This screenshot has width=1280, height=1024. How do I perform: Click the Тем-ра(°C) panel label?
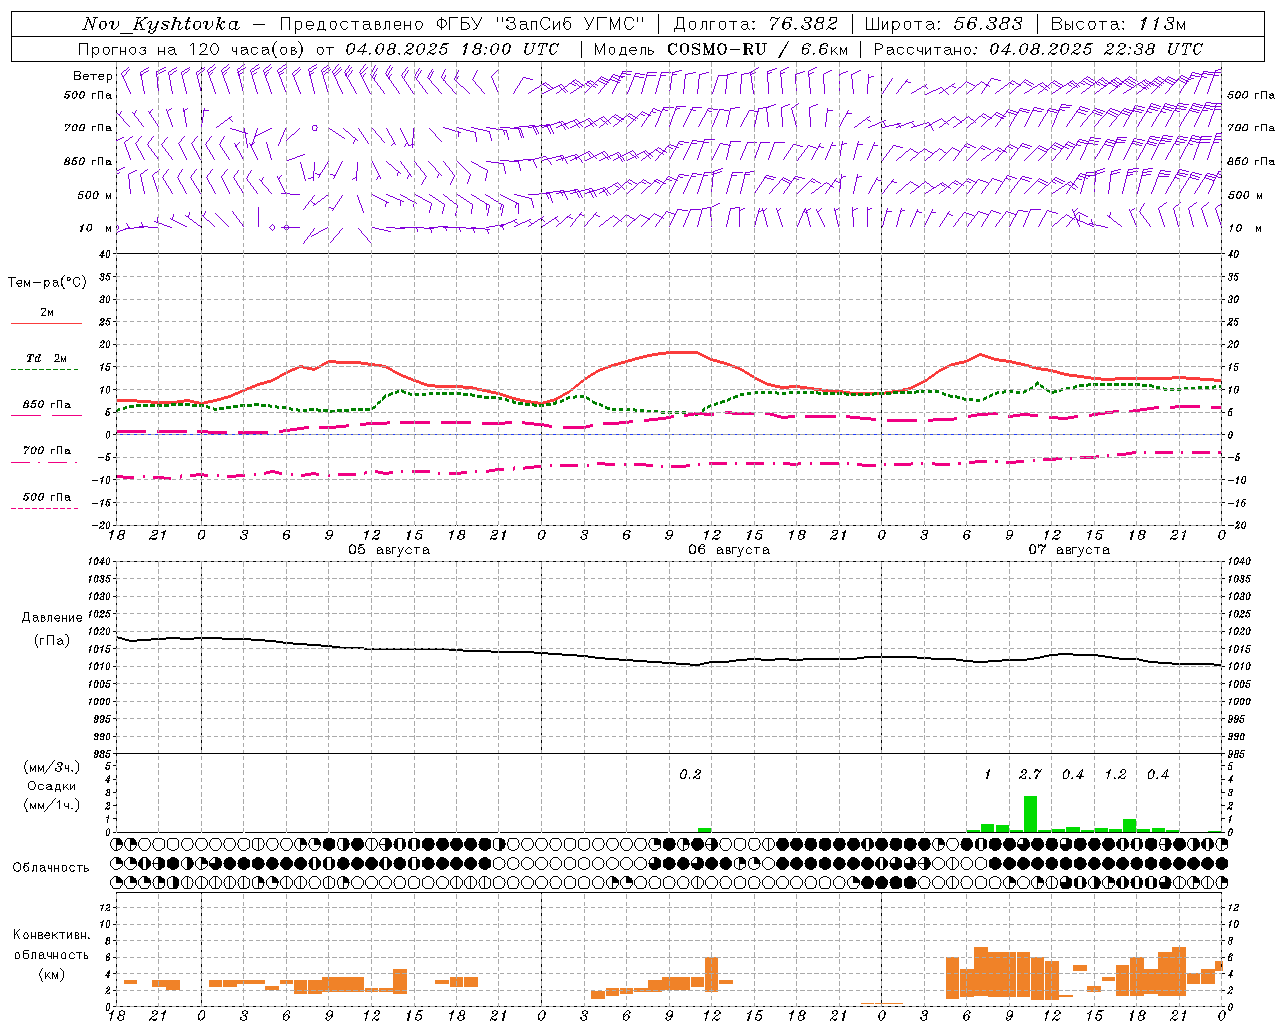(x=47, y=282)
